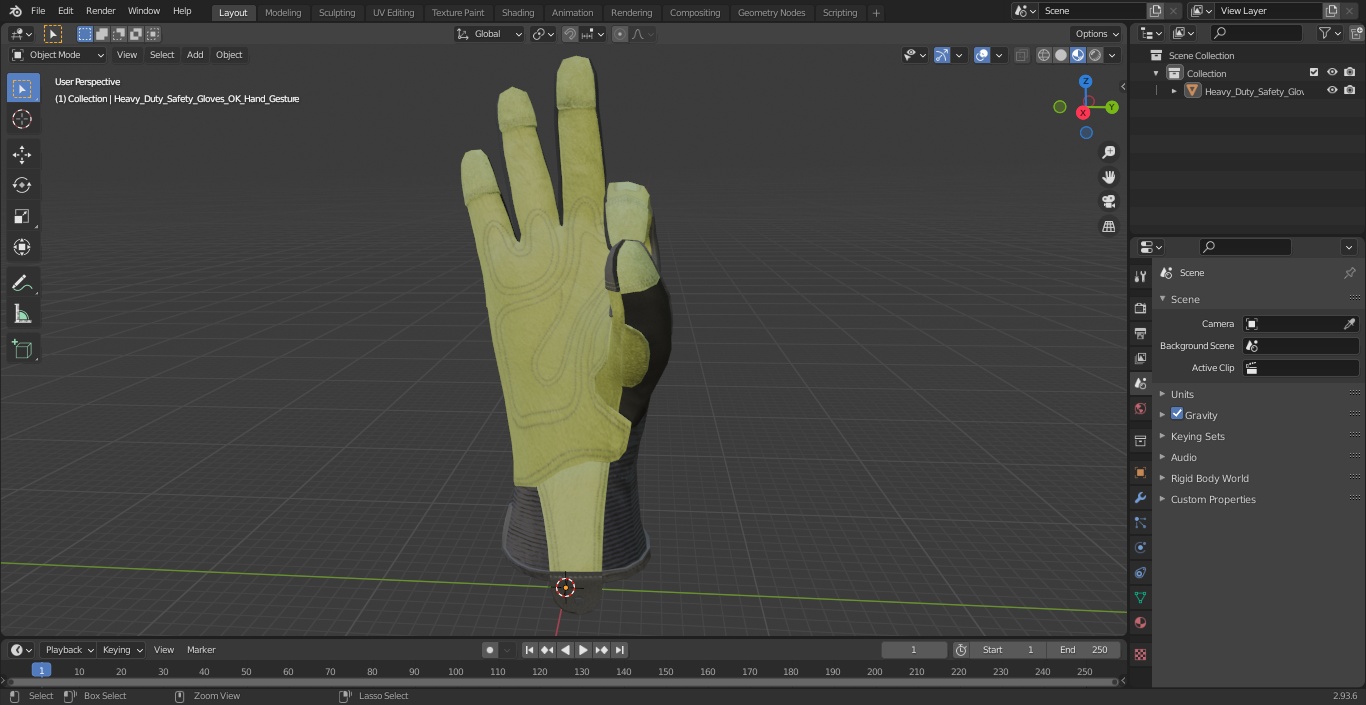Open the timeline Marker menu
The height and width of the screenshot is (705, 1366).
pyautogui.click(x=201, y=650)
